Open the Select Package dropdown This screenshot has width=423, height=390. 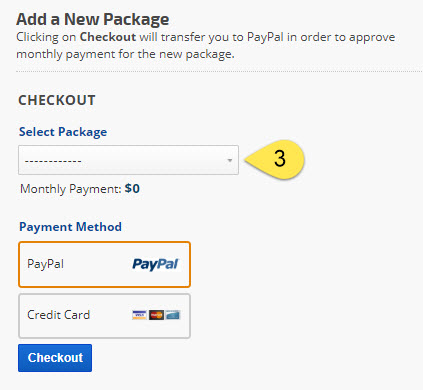tap(128, 160)
